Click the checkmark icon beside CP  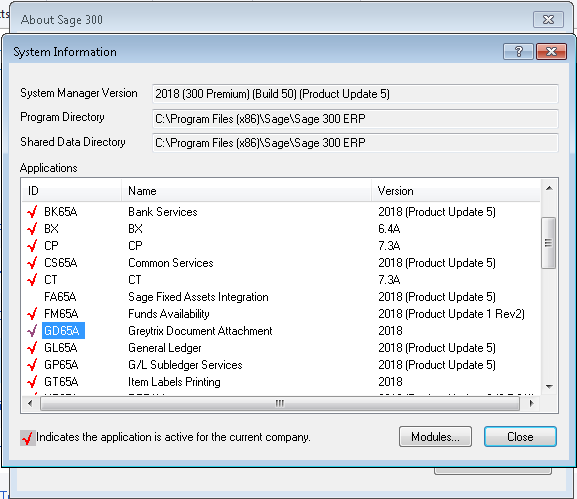[x=32, y=246]
